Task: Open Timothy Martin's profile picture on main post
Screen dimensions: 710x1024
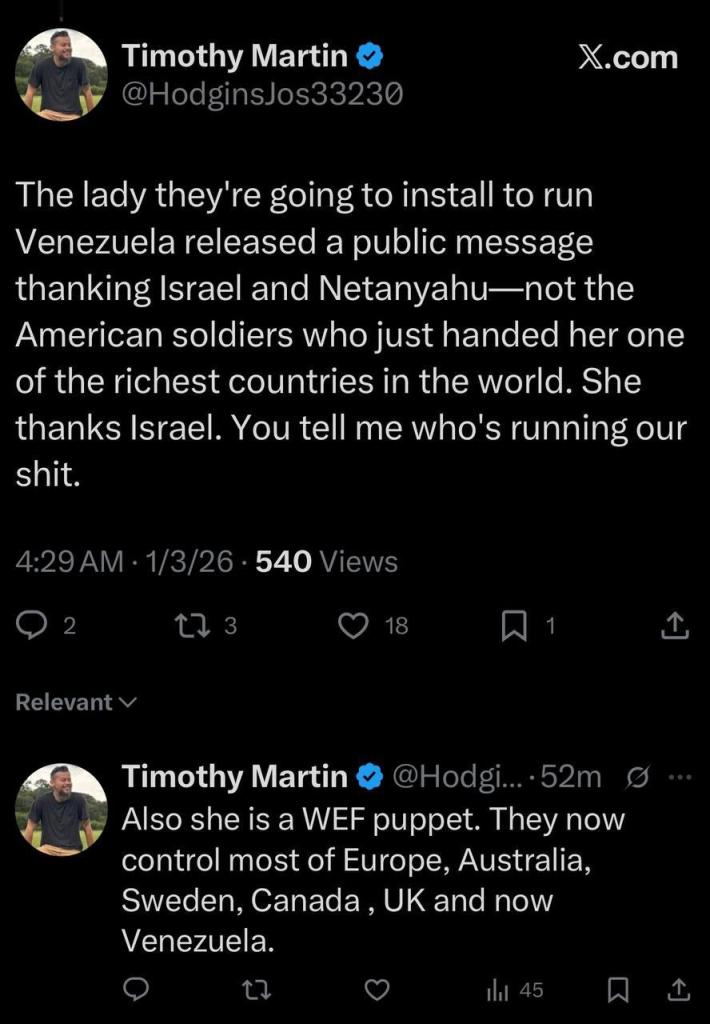Action: pos(61,73)
